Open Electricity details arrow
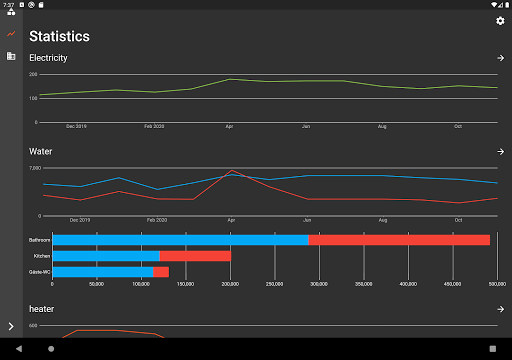The height and width of the screenshot is (360, 512). pos(500,58)
